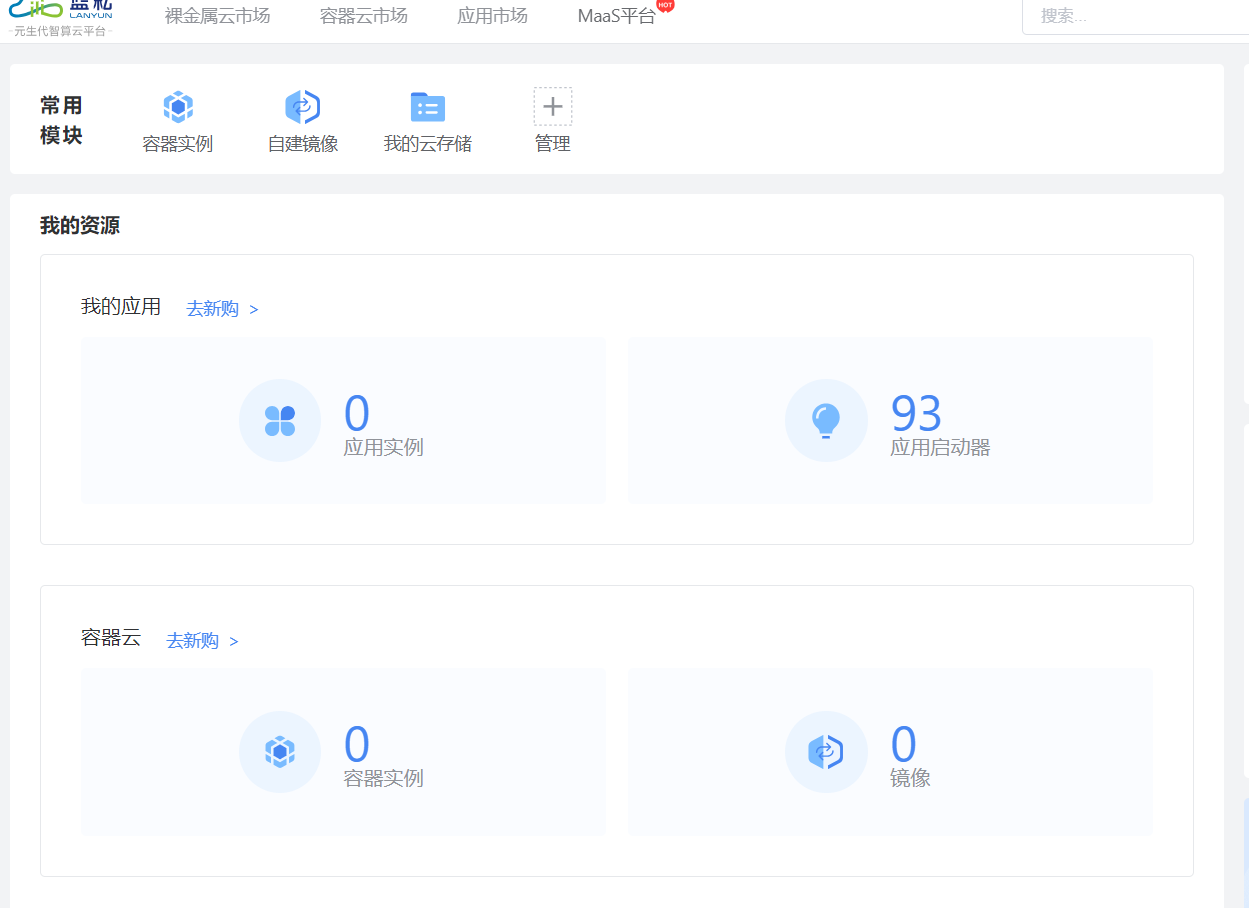Go to 容器云市场 menu
The height and width of the screenshot is (908, 1249).
pyautogui.click(x=364, y=16)
